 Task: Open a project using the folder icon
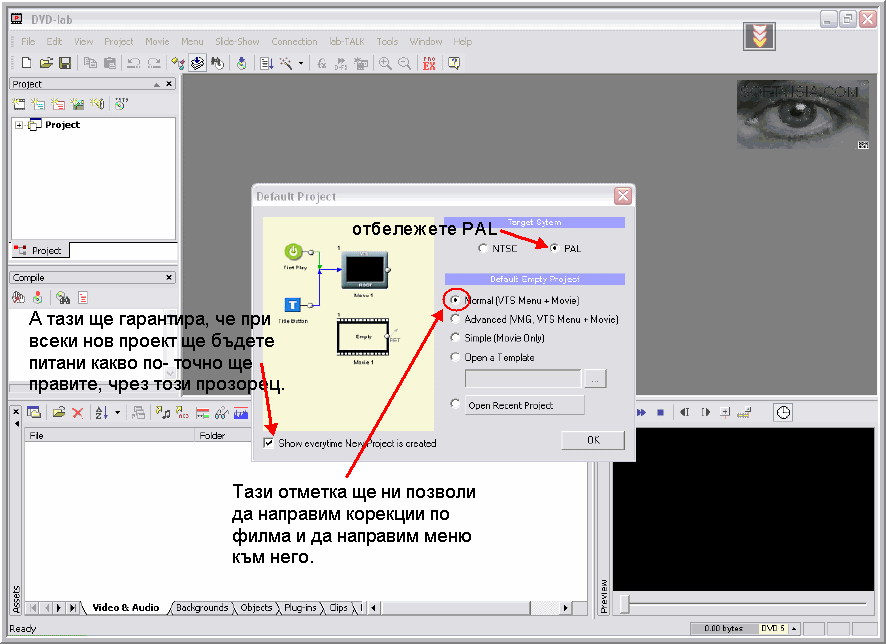(46, 63)
